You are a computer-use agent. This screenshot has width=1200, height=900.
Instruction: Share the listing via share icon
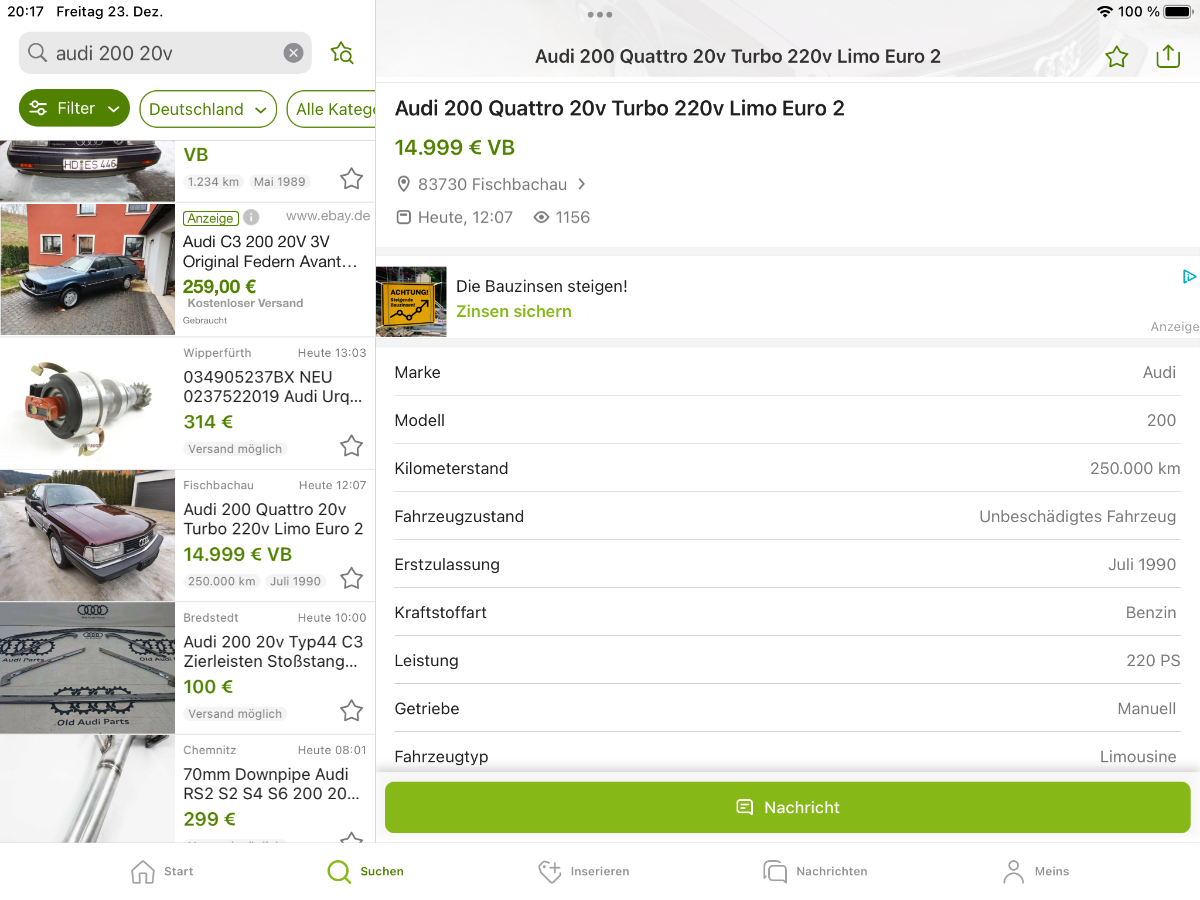click(1167, 57)
